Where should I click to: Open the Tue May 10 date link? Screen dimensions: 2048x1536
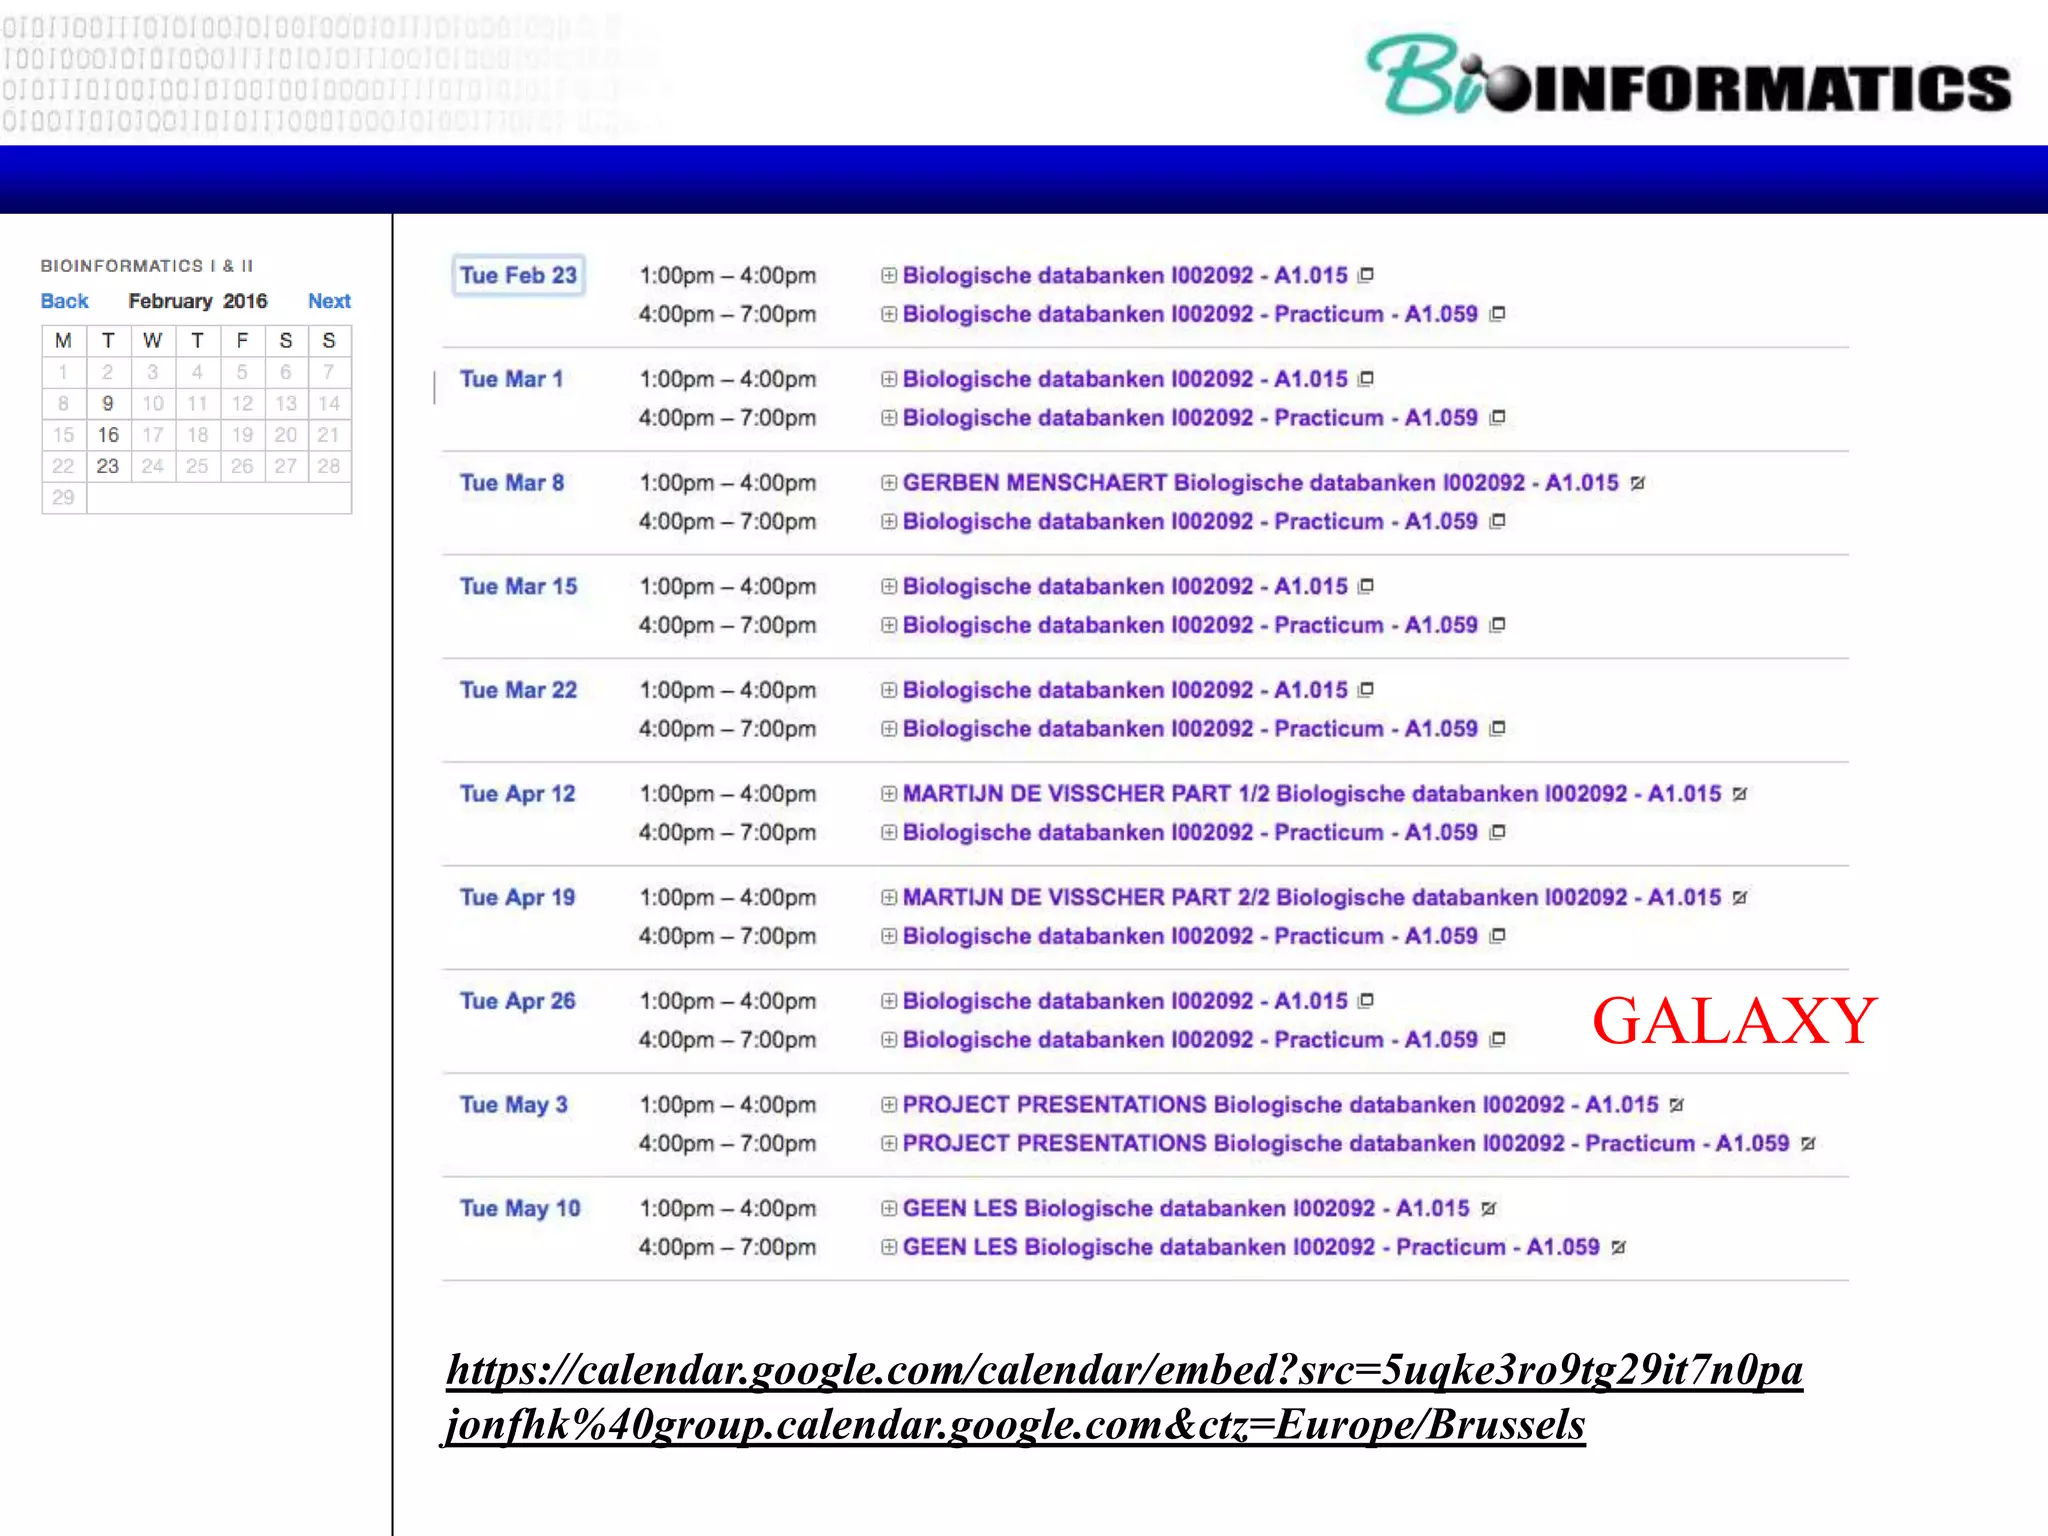tap(520, 1209)
